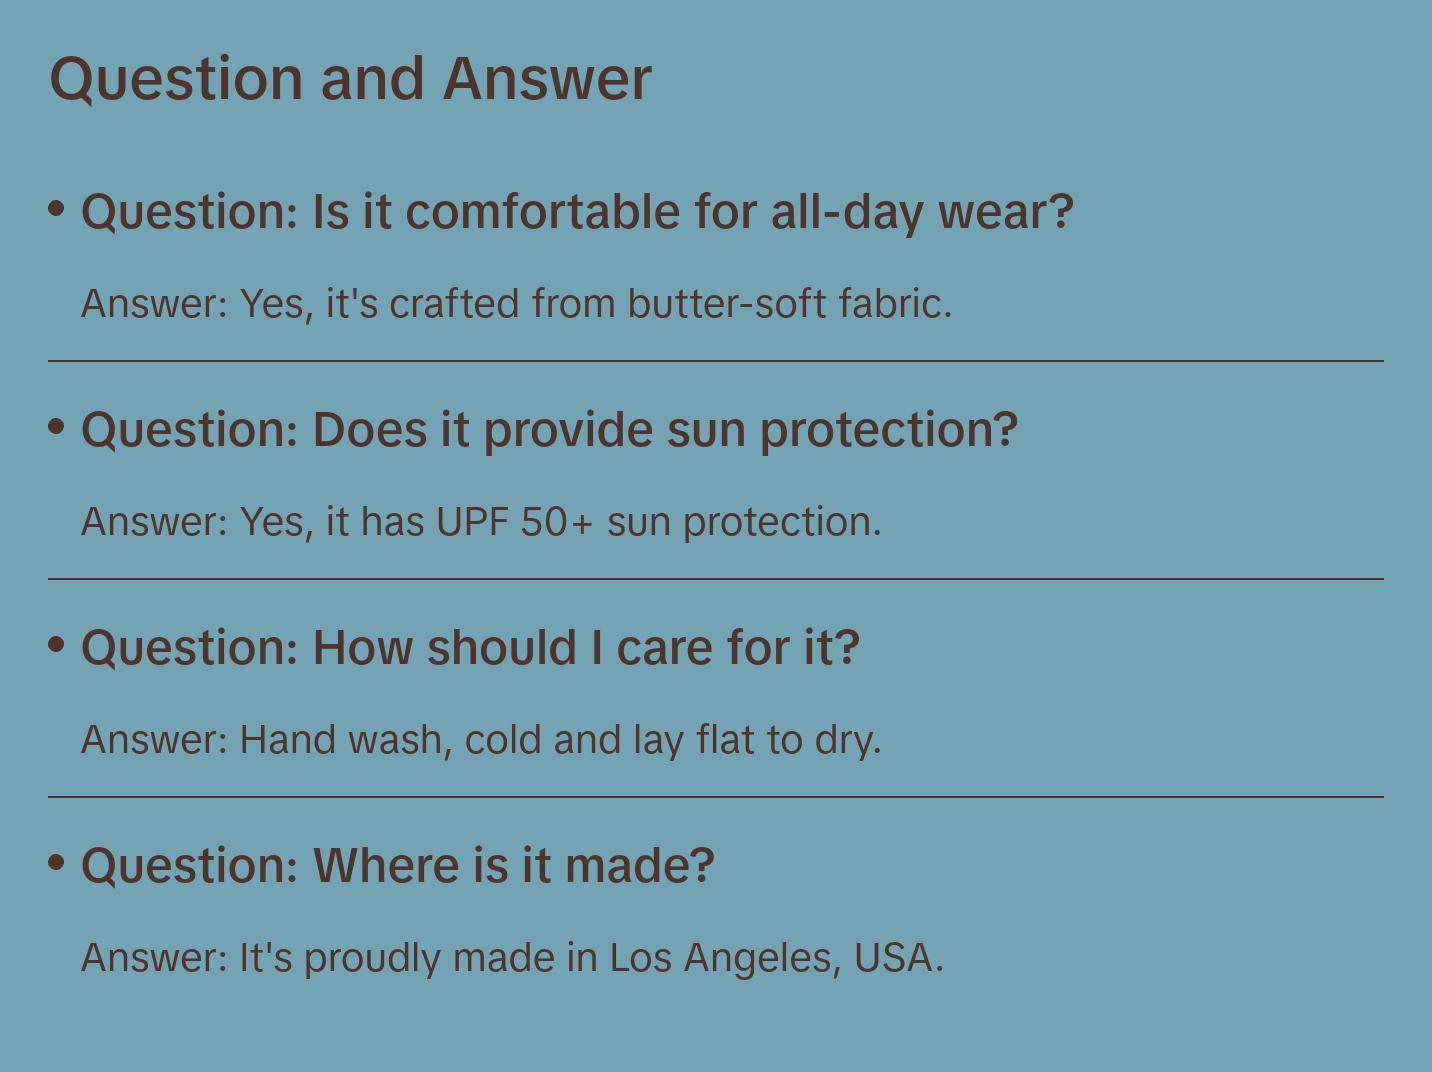
Task: Click the bullet before the care question
Action: 57,645
